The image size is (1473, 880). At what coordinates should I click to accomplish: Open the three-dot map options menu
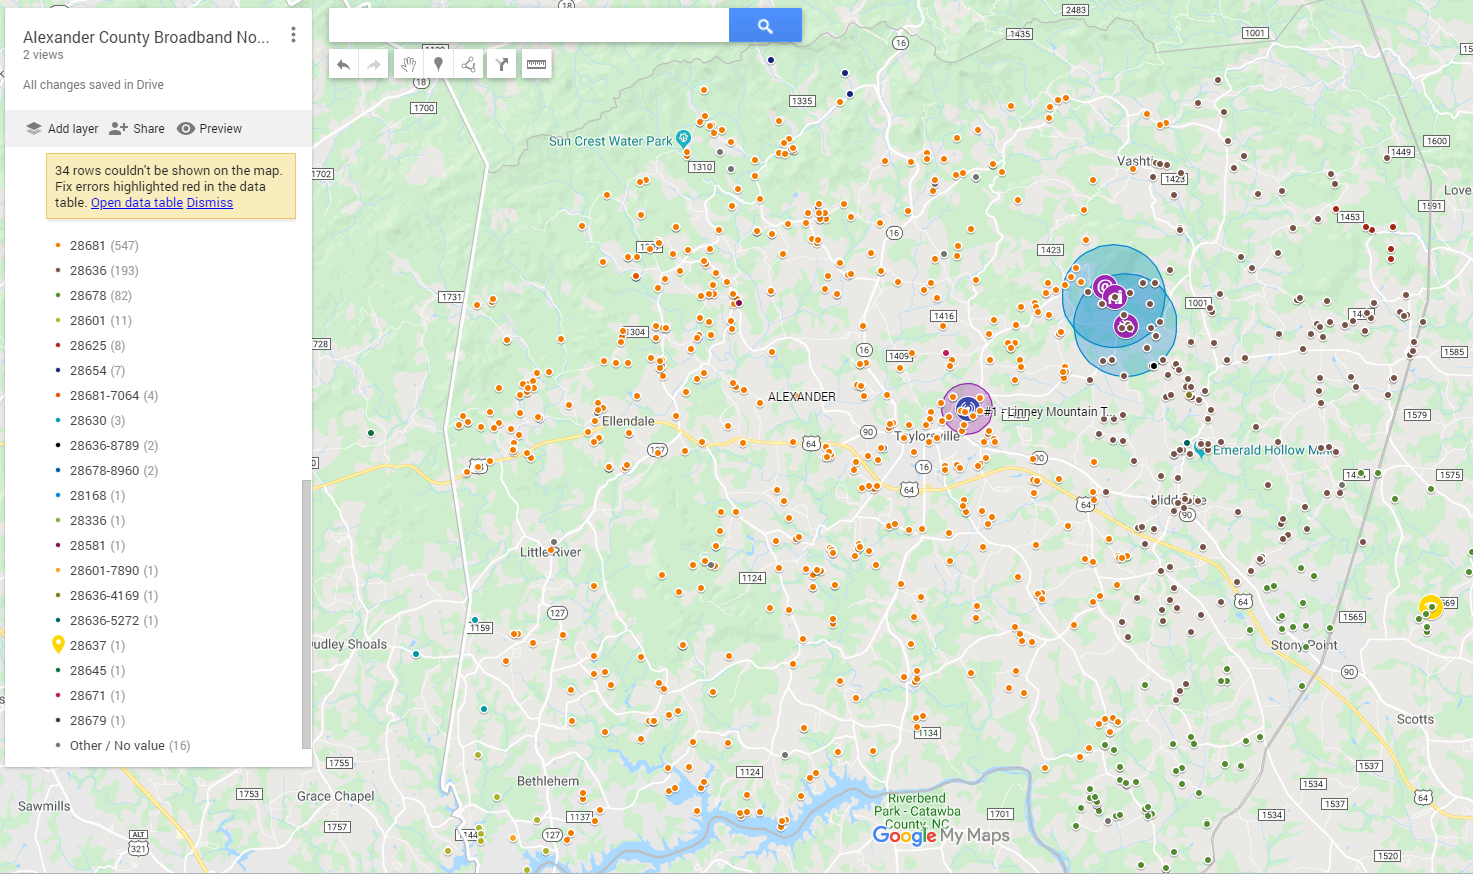(293, 35)
